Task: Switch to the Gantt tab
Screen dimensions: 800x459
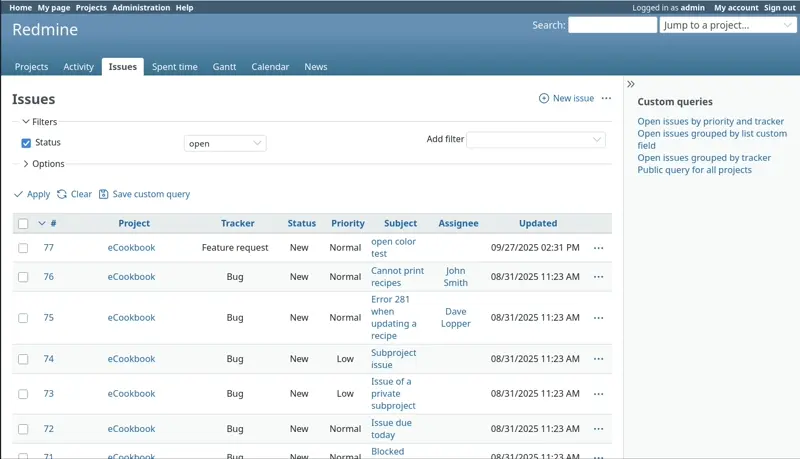Action: (x=224, y=67)
